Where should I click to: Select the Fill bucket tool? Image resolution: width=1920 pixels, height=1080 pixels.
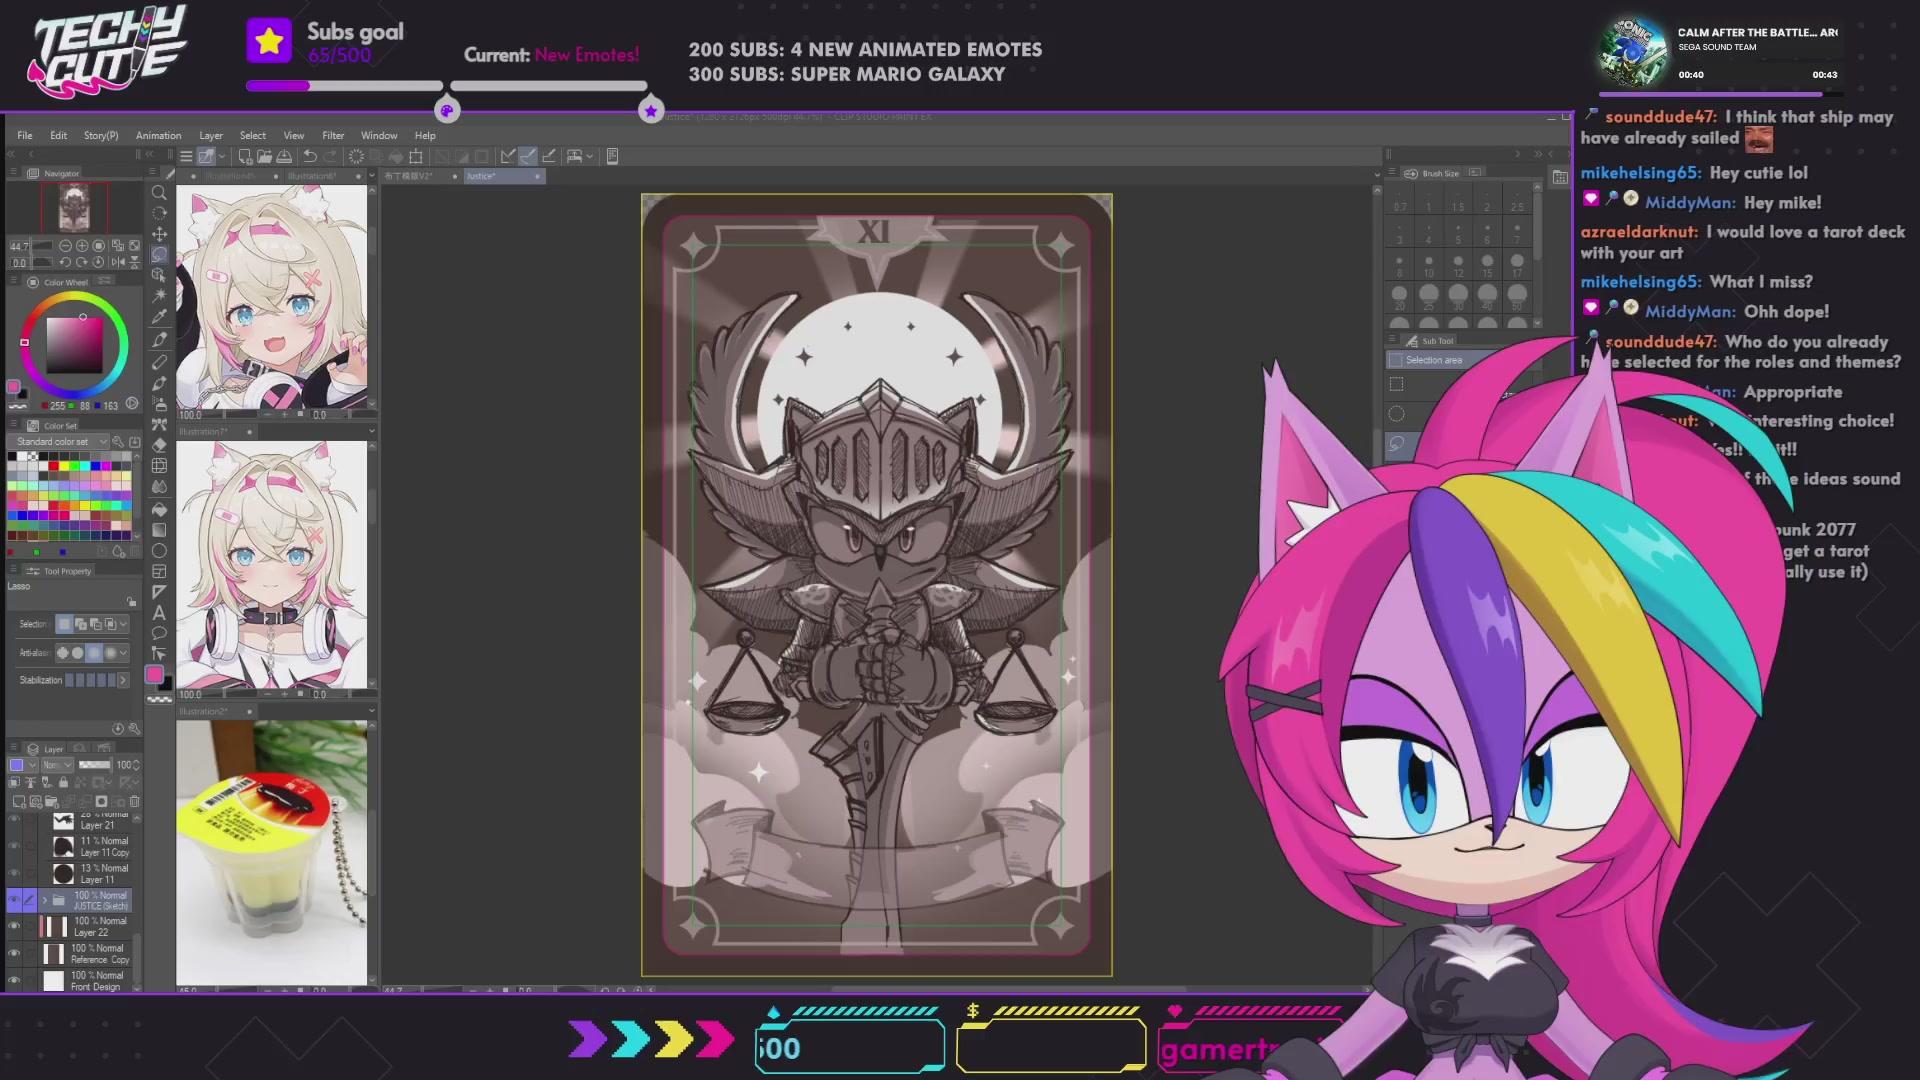click(x=159, y=509)
